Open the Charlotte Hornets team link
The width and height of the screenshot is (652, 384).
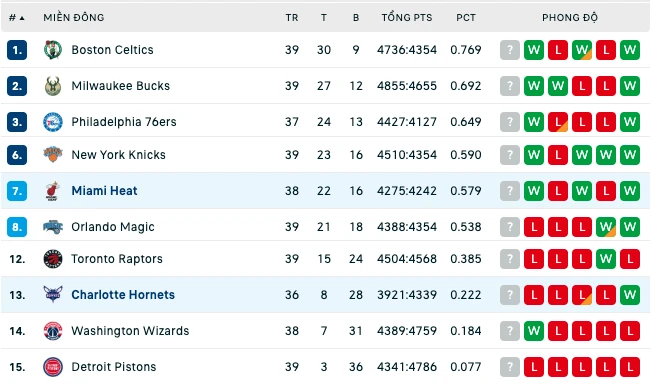(x=123, y=295)
